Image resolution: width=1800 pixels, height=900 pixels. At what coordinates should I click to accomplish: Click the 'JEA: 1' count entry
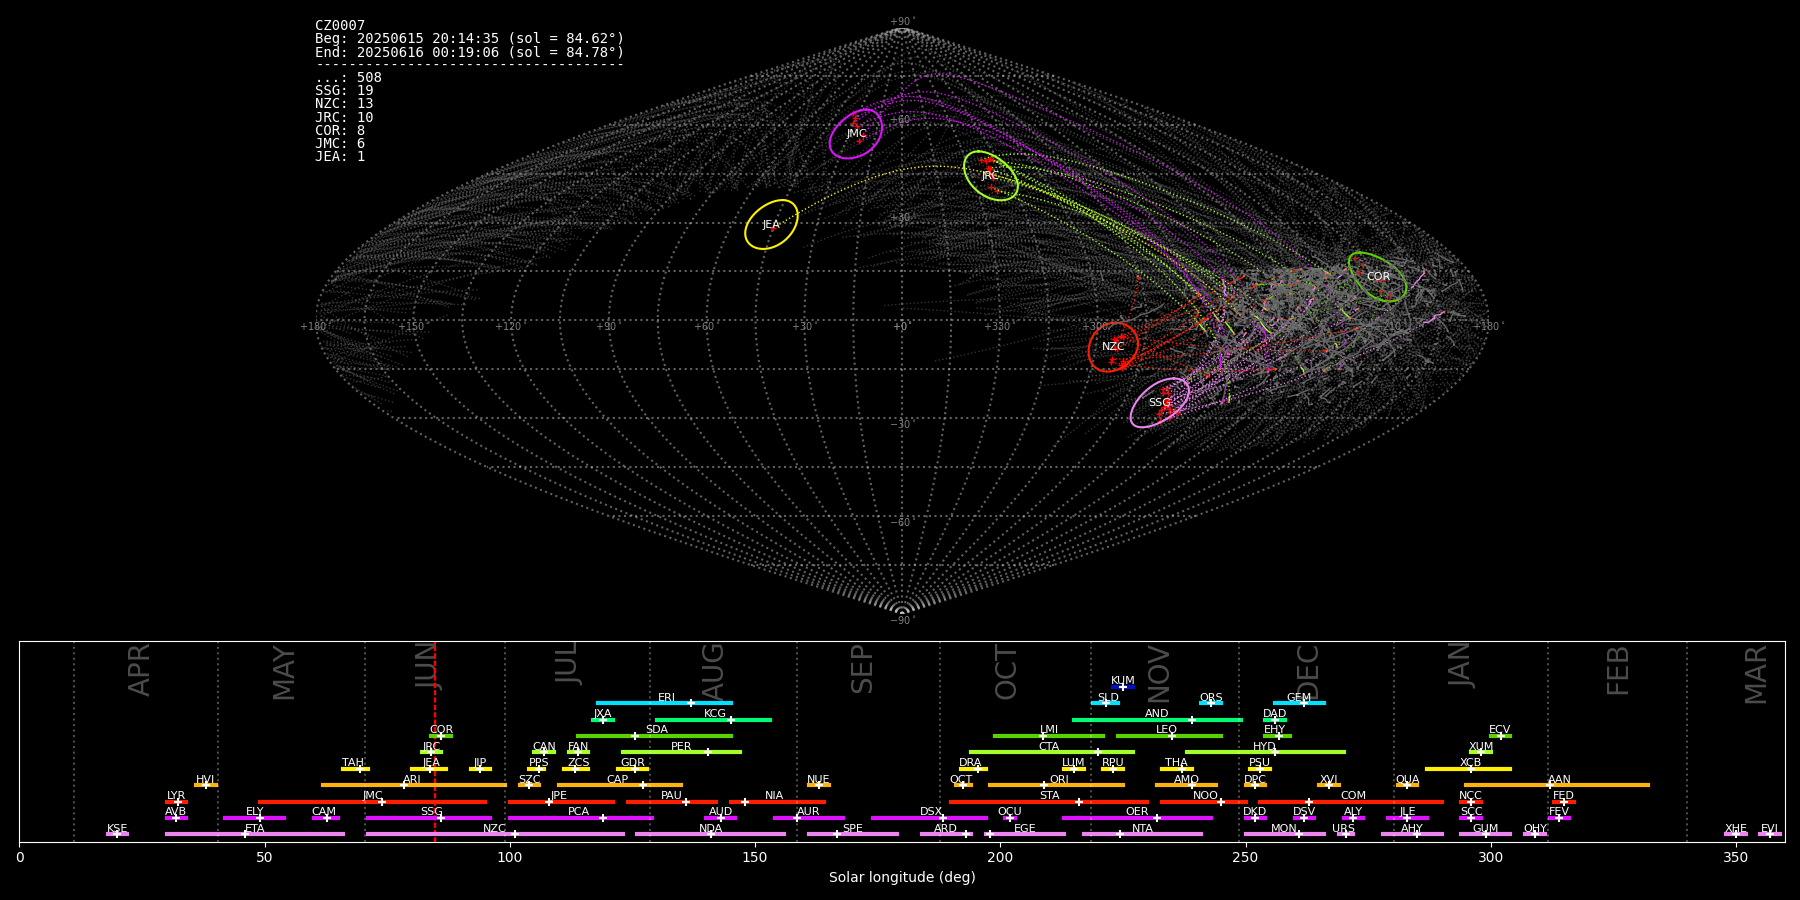(x=340, y=156)
